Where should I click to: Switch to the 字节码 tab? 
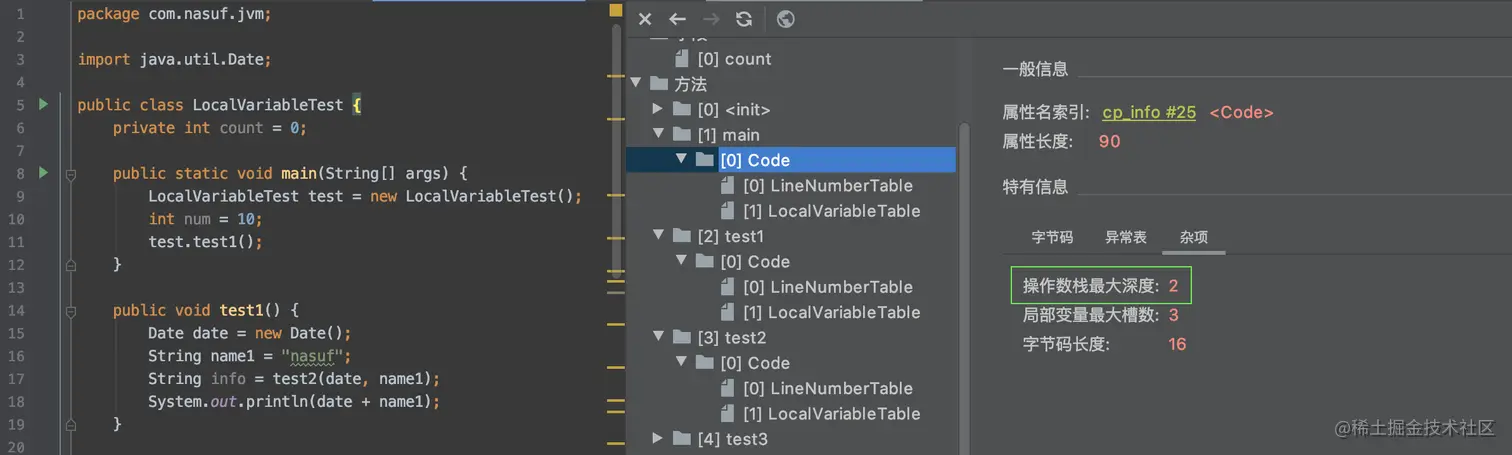1052,238
